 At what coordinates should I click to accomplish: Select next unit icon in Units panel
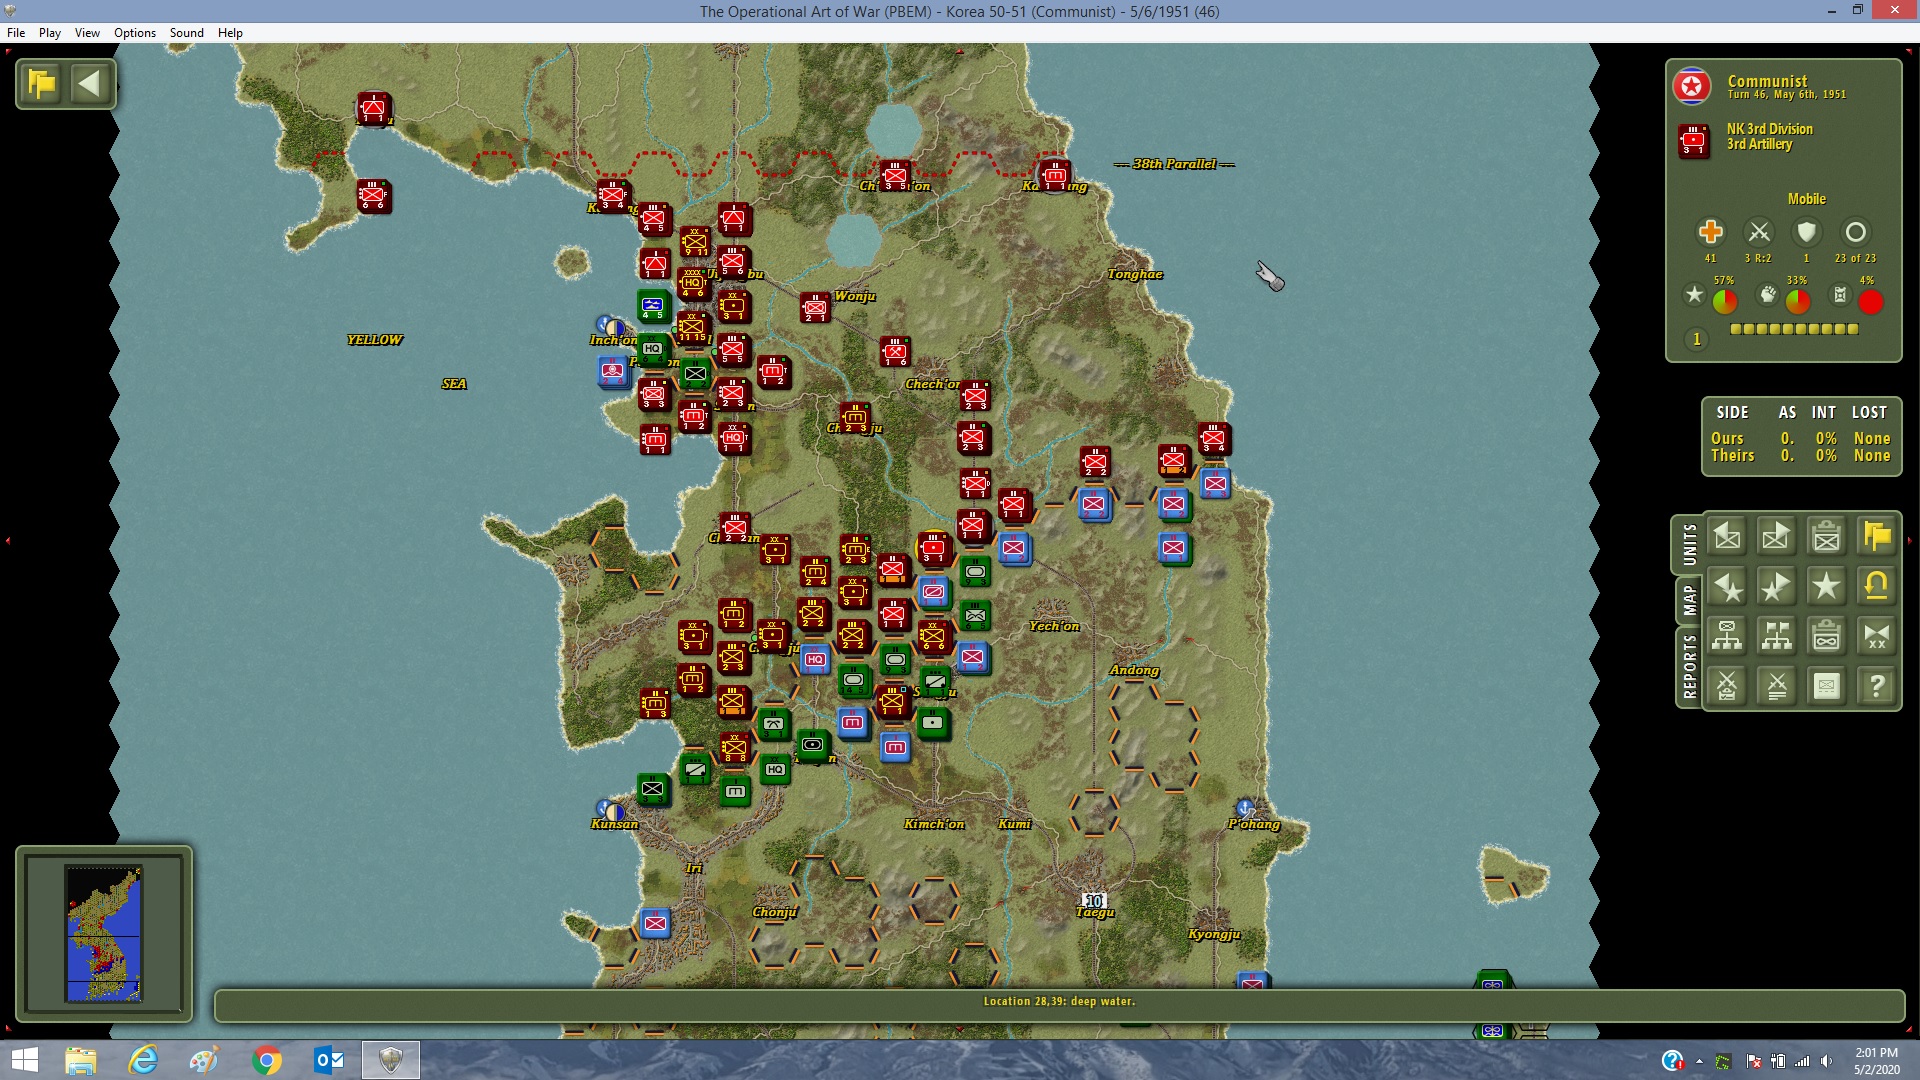tap(1777, 537)
